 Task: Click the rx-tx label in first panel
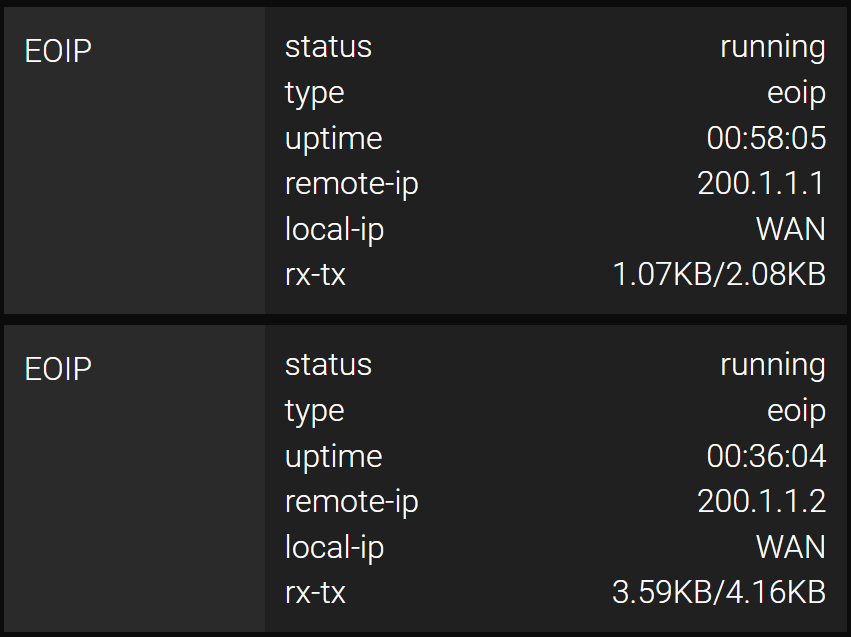pos(315,275)
